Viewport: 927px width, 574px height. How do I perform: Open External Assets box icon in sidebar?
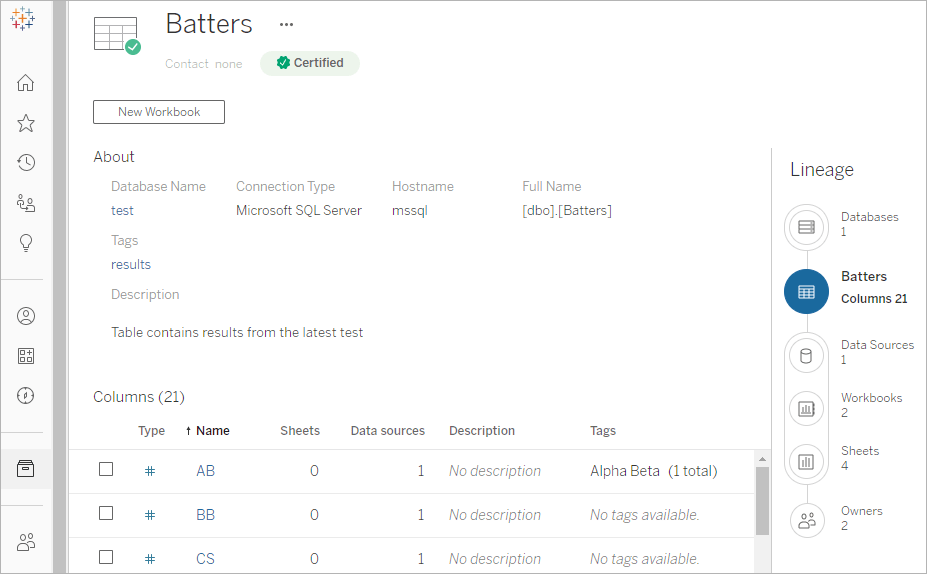(25, 469)
